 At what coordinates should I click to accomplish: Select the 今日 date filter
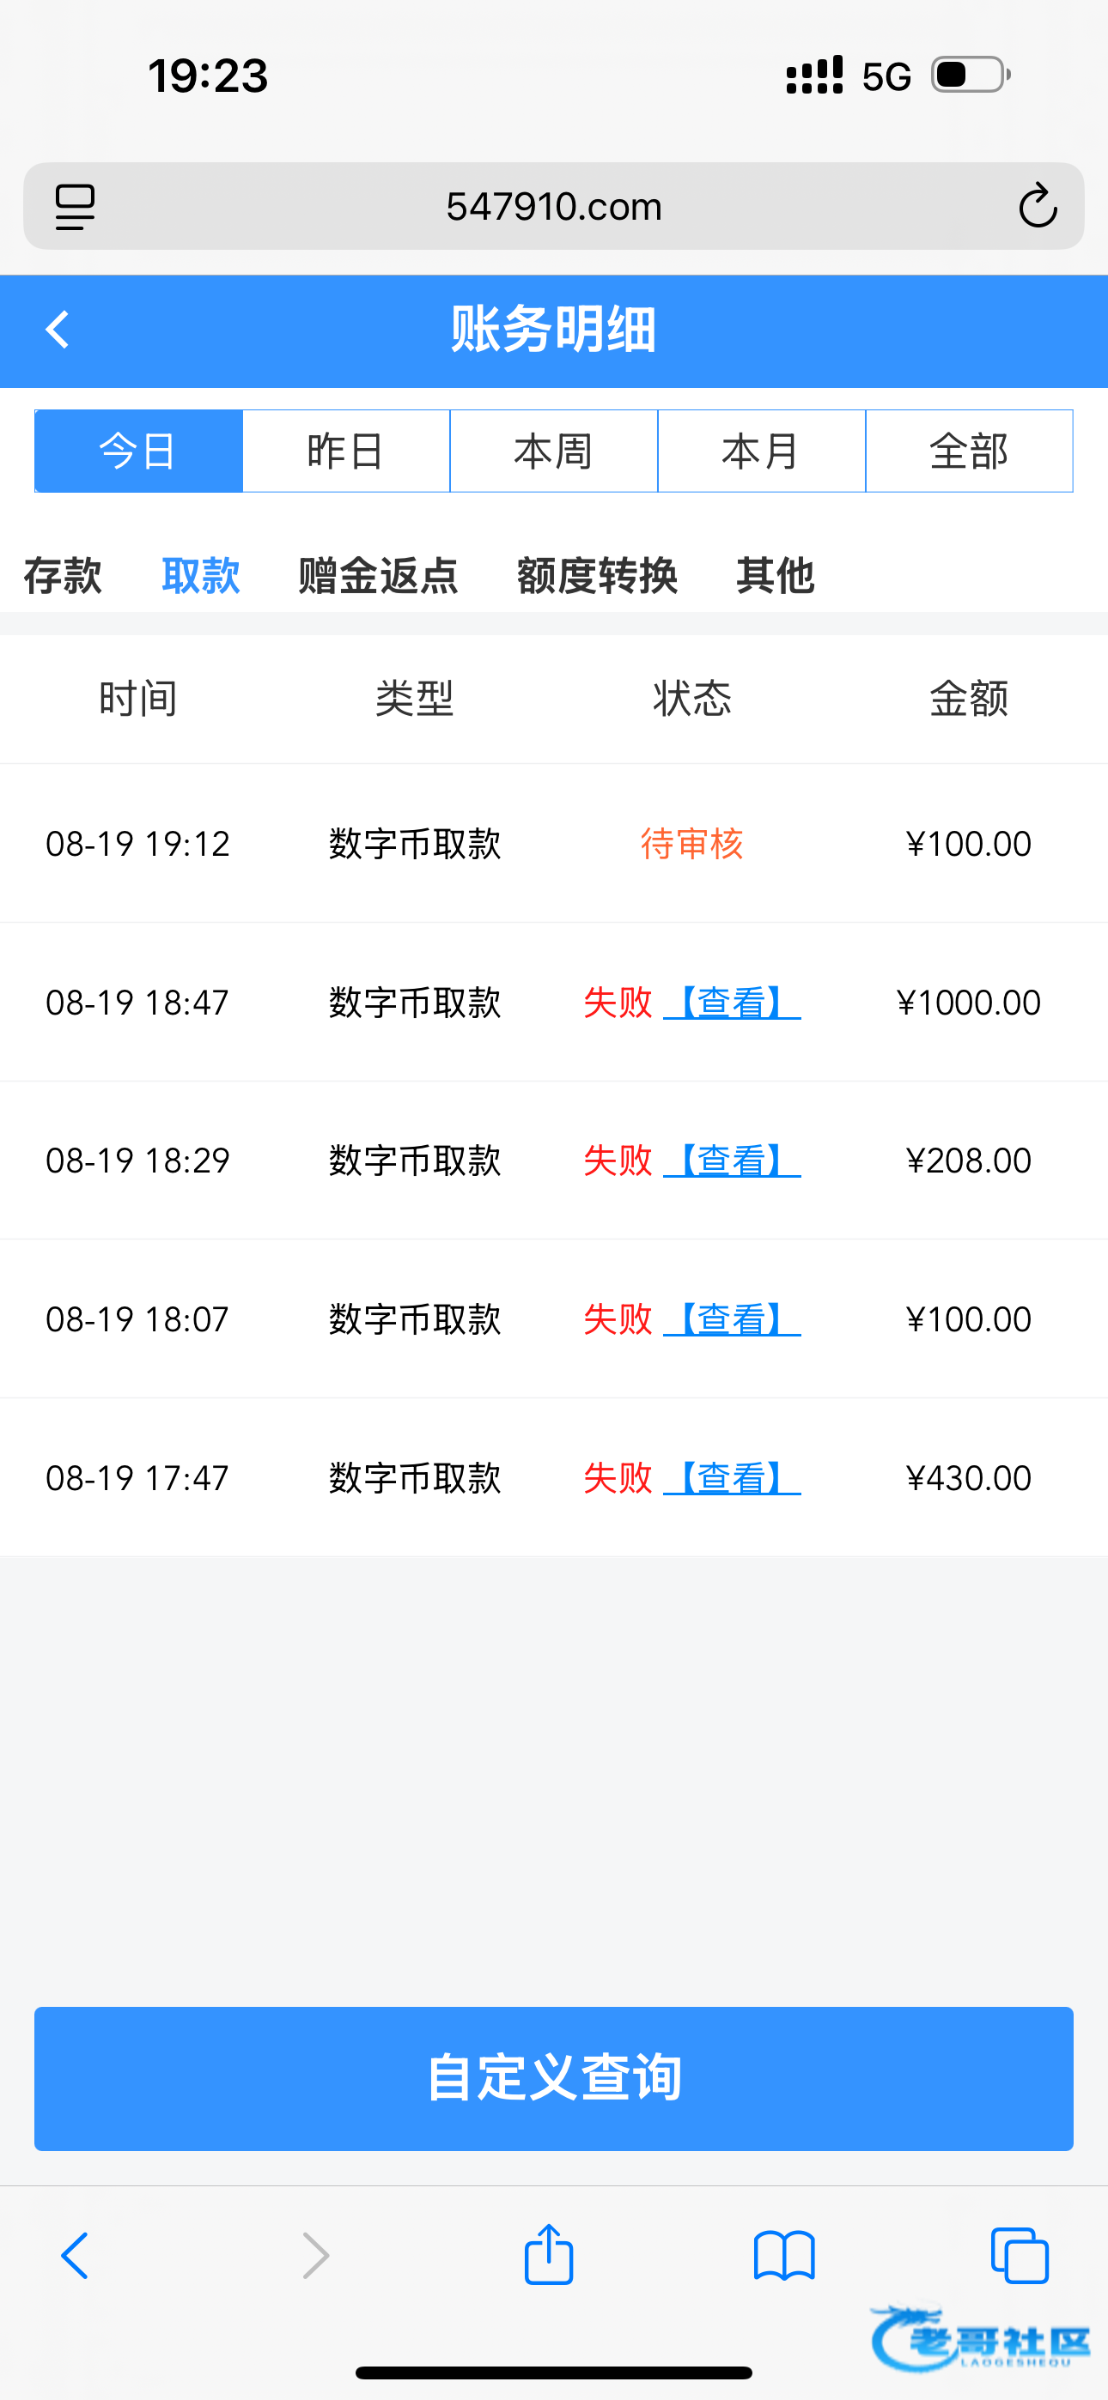click(x=138, y=451)
